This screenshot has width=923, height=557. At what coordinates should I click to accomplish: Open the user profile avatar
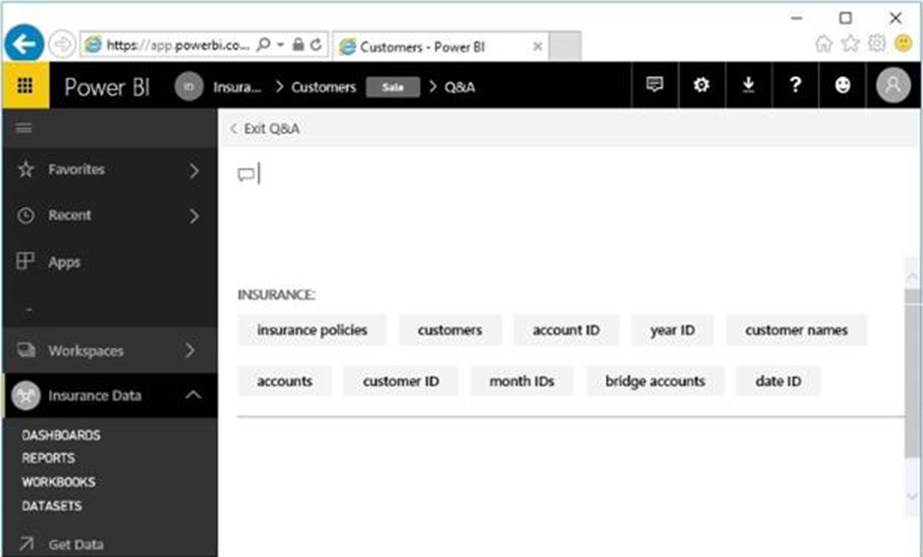tap(893, 86)
